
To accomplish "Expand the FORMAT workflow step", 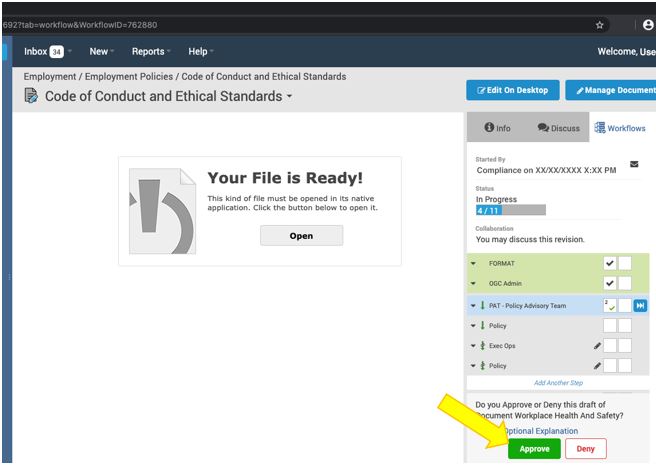I will (x=473, y=264).
